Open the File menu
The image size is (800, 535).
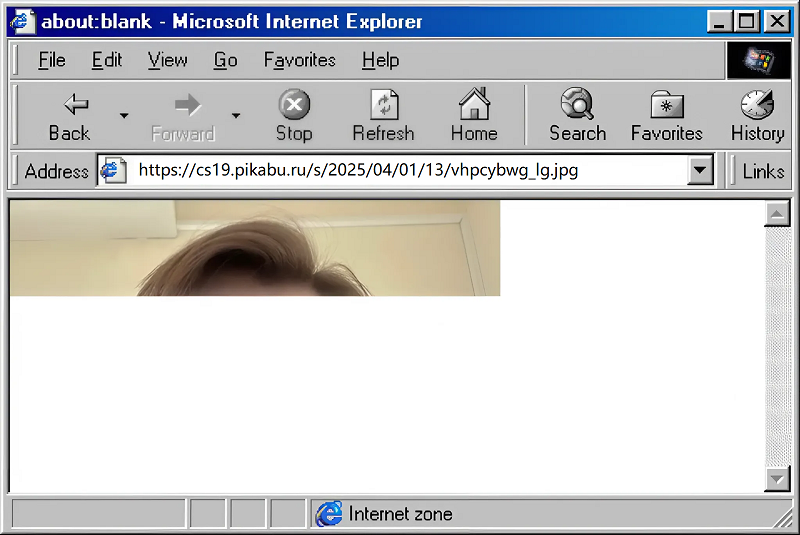click(x=51, y=60)
